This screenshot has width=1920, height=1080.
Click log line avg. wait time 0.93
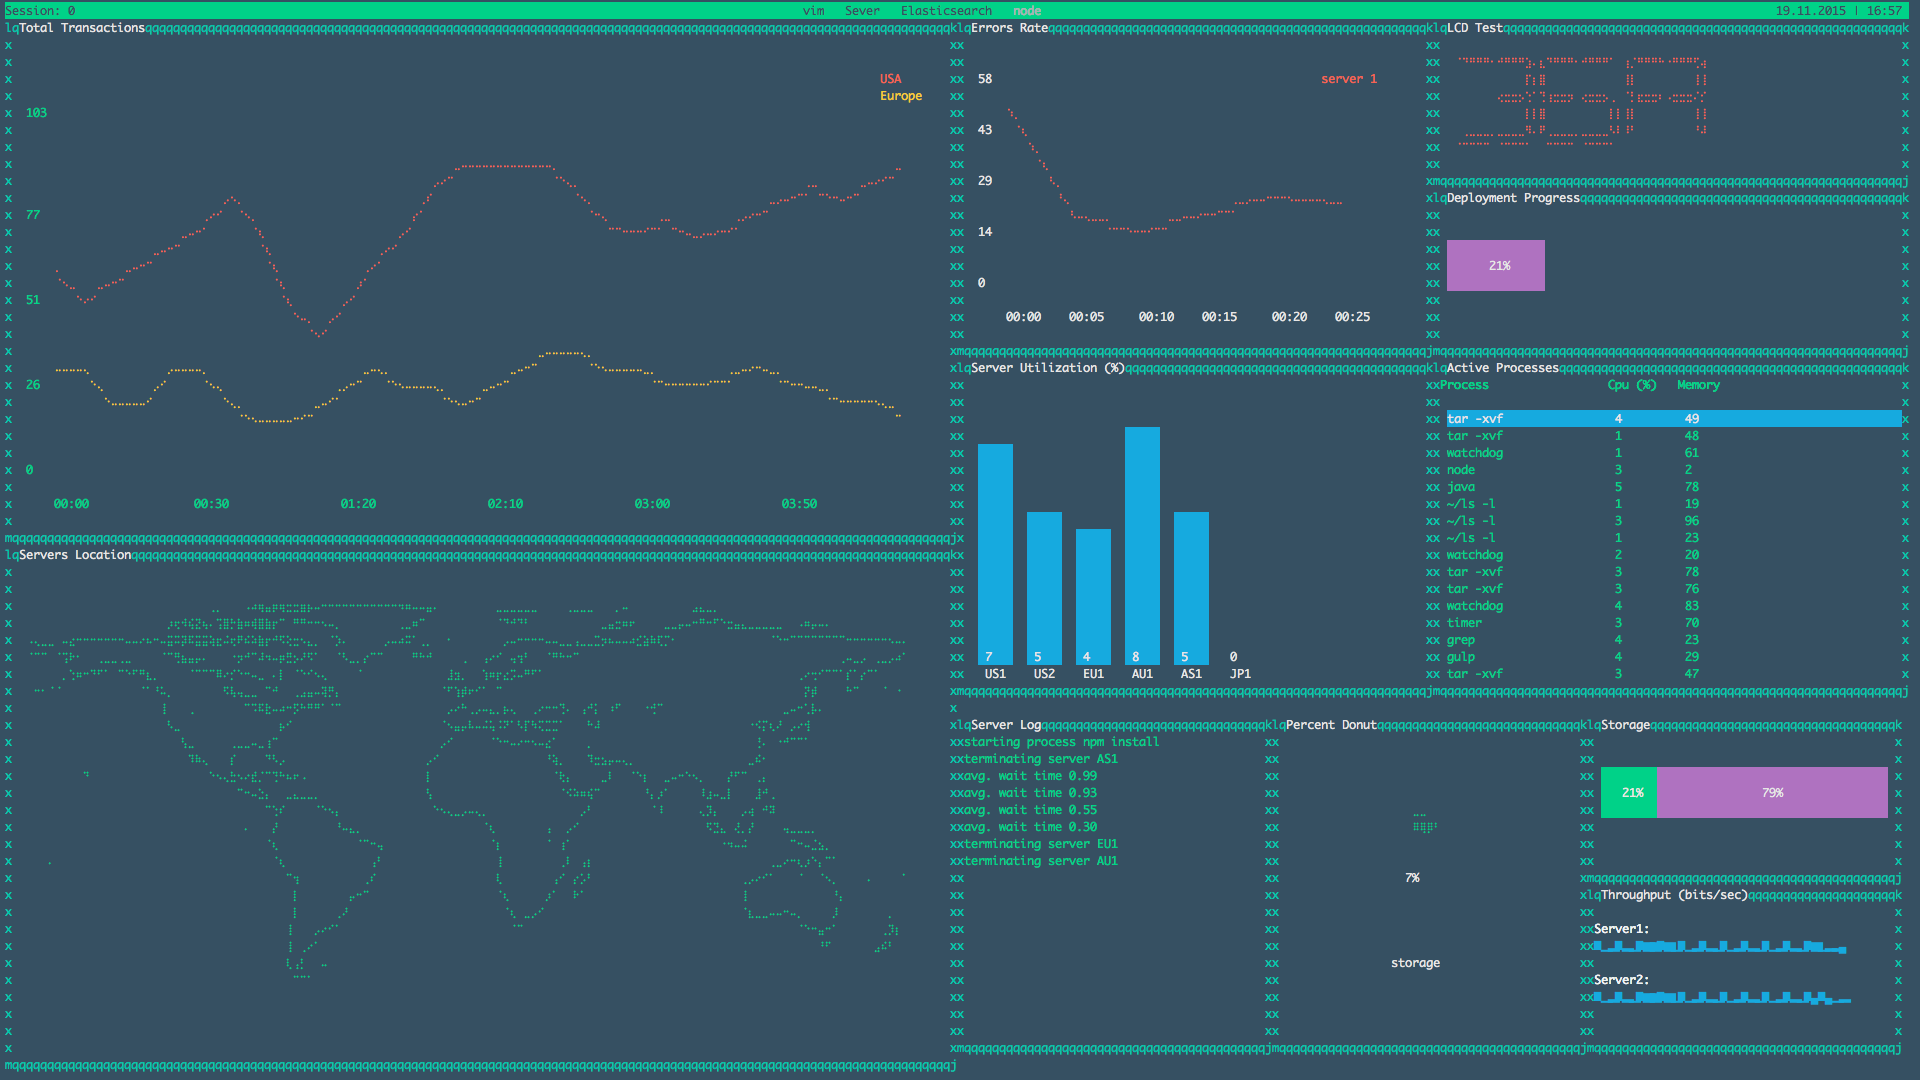pos(1030,793)
